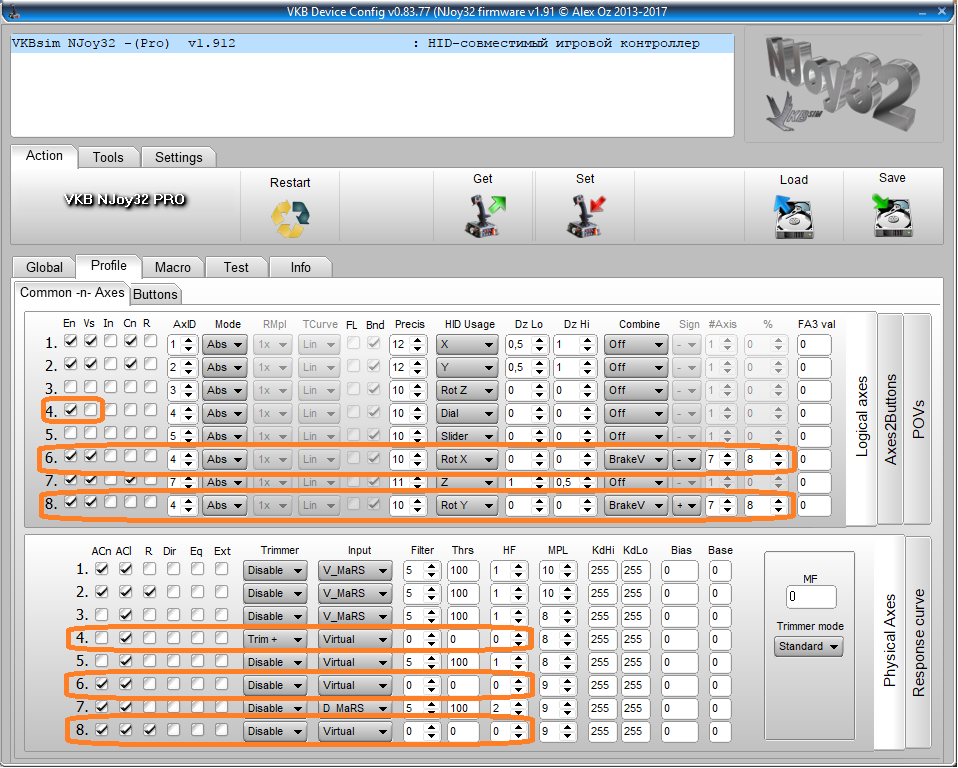Open HID Usage dropdown showing Rot Z

pos(467,391)
